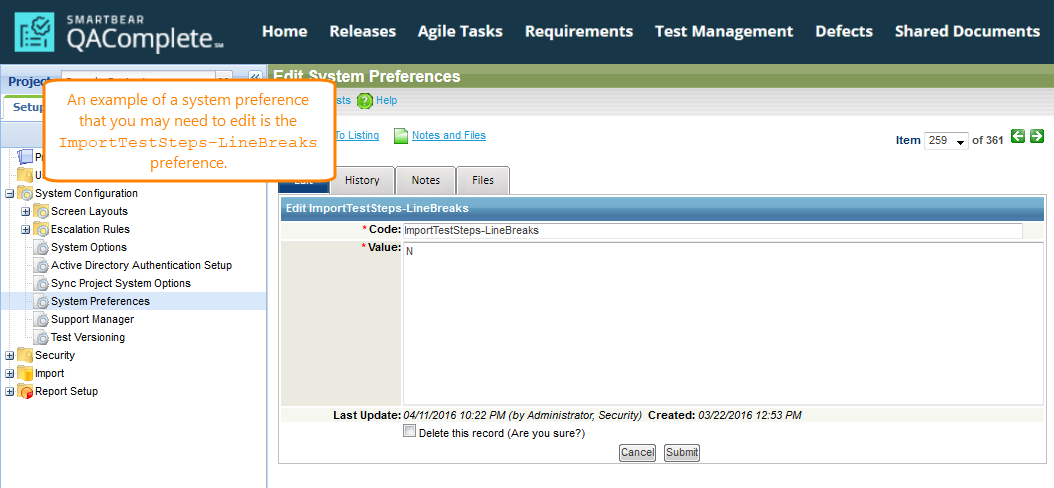Open the Home menu
This screenshot has height=488, width=1054.
point(284,32)
